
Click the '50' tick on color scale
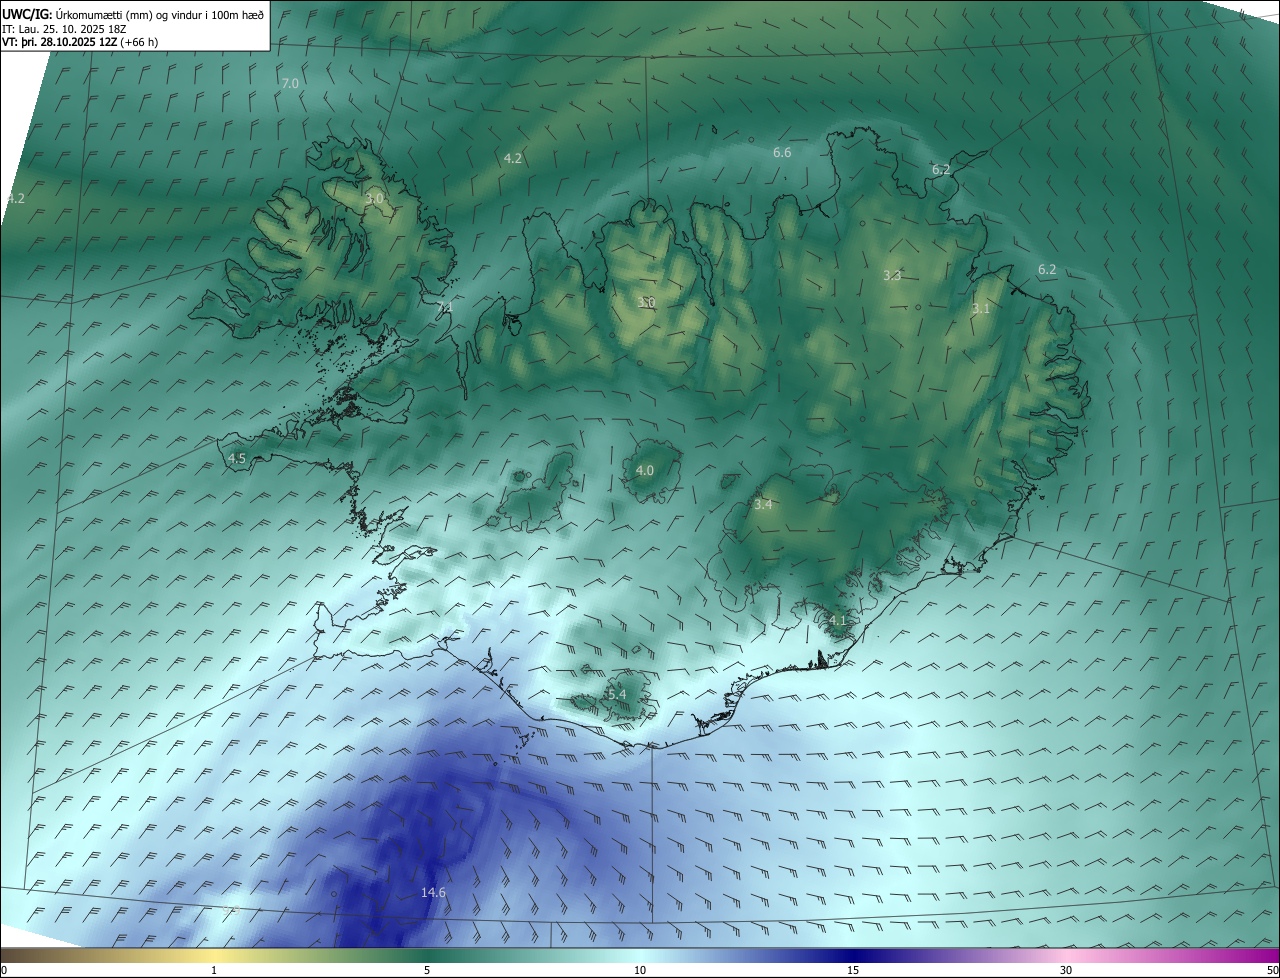1272,970
